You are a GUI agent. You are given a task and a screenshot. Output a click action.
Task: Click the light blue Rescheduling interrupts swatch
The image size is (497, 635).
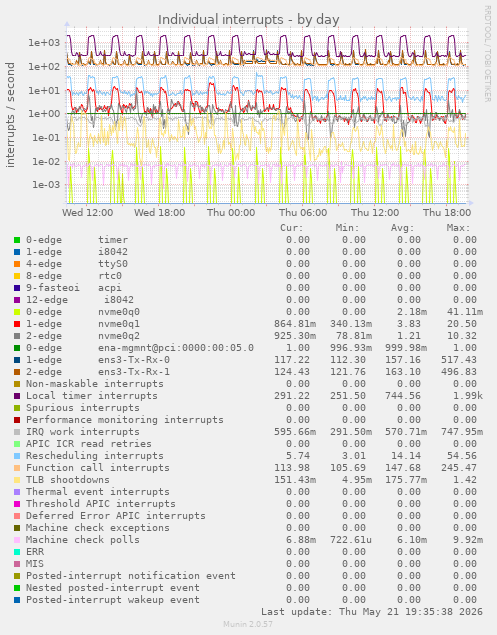click(17, 456)
